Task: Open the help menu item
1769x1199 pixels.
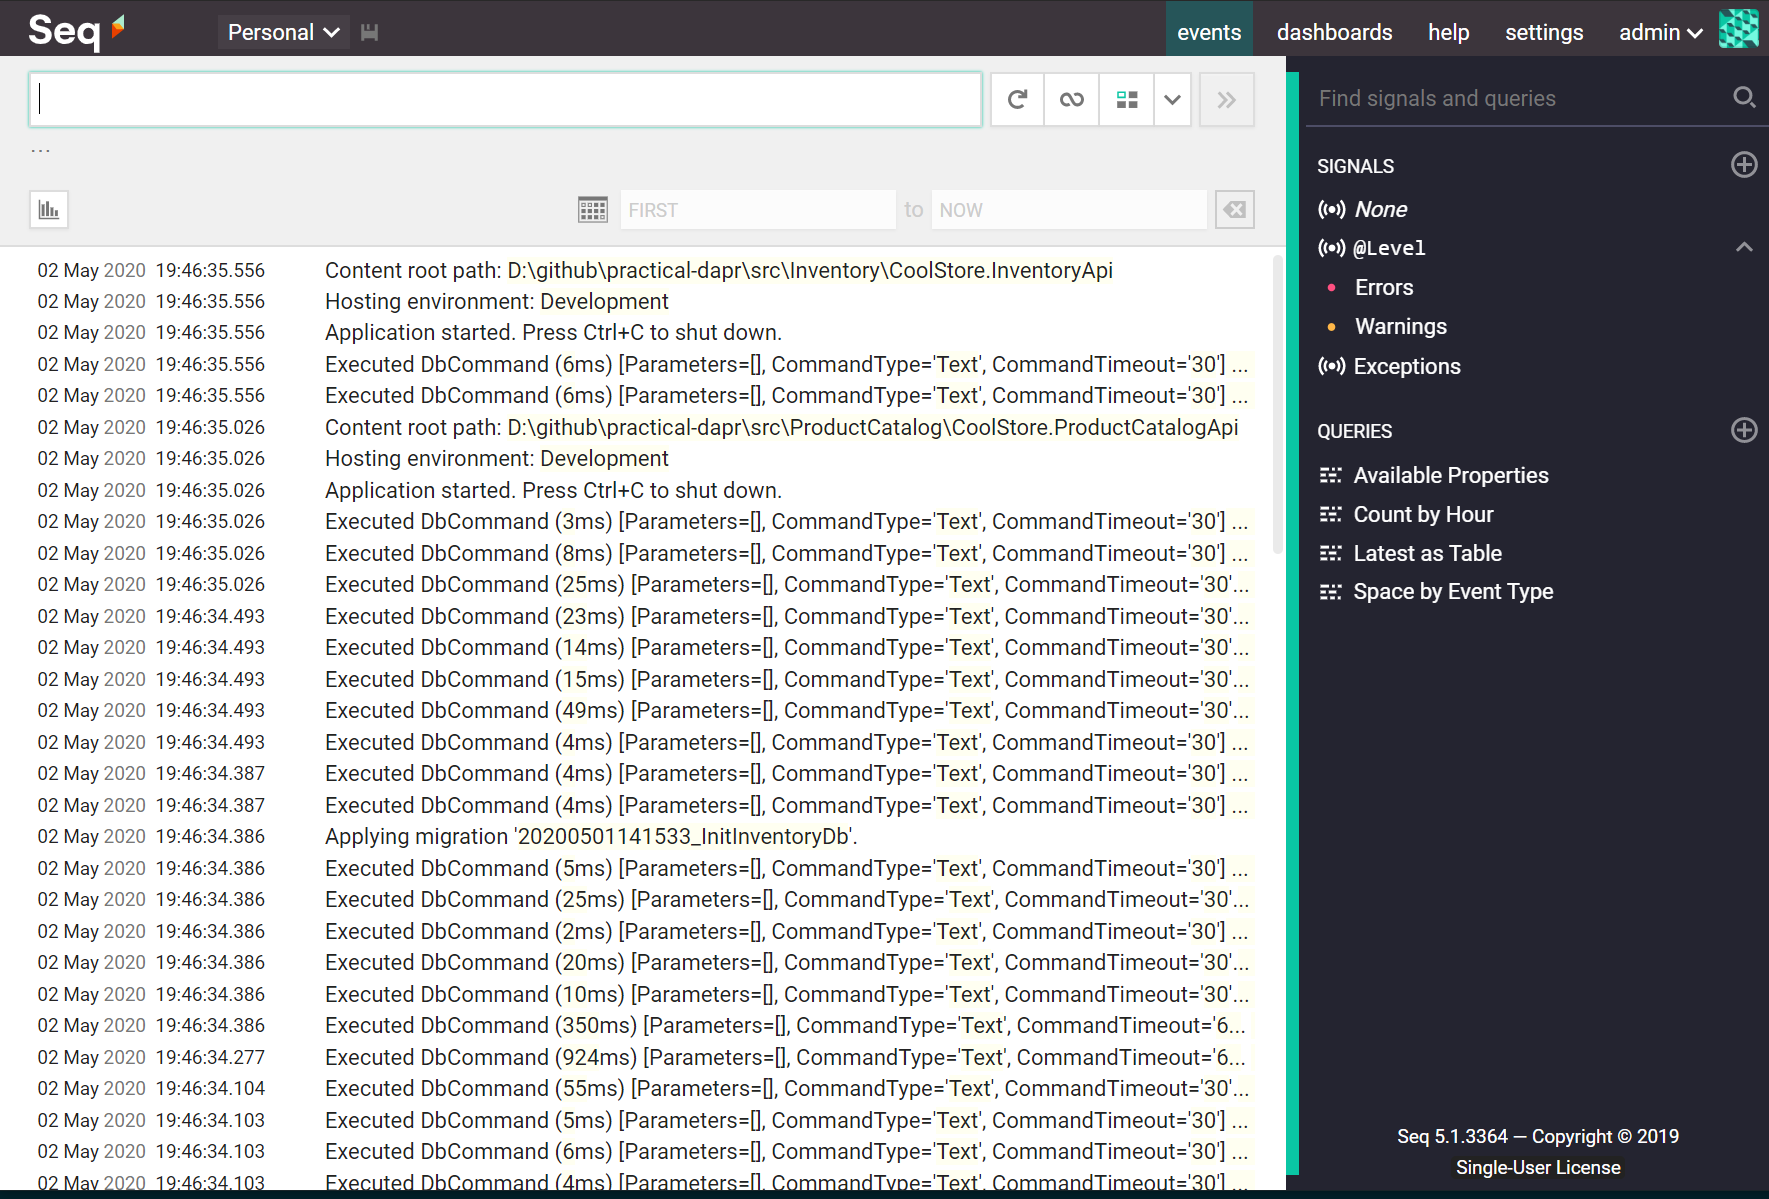Action: coord(1448,32)
